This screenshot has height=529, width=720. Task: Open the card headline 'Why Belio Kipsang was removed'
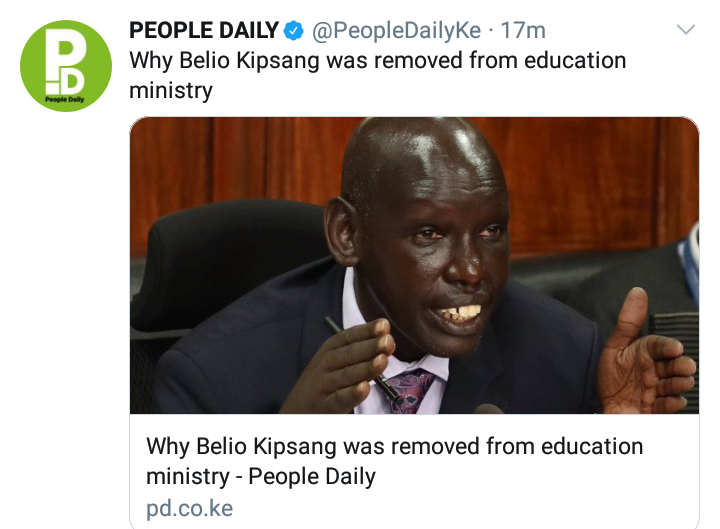pyautogui.click(x=394, y=446)
